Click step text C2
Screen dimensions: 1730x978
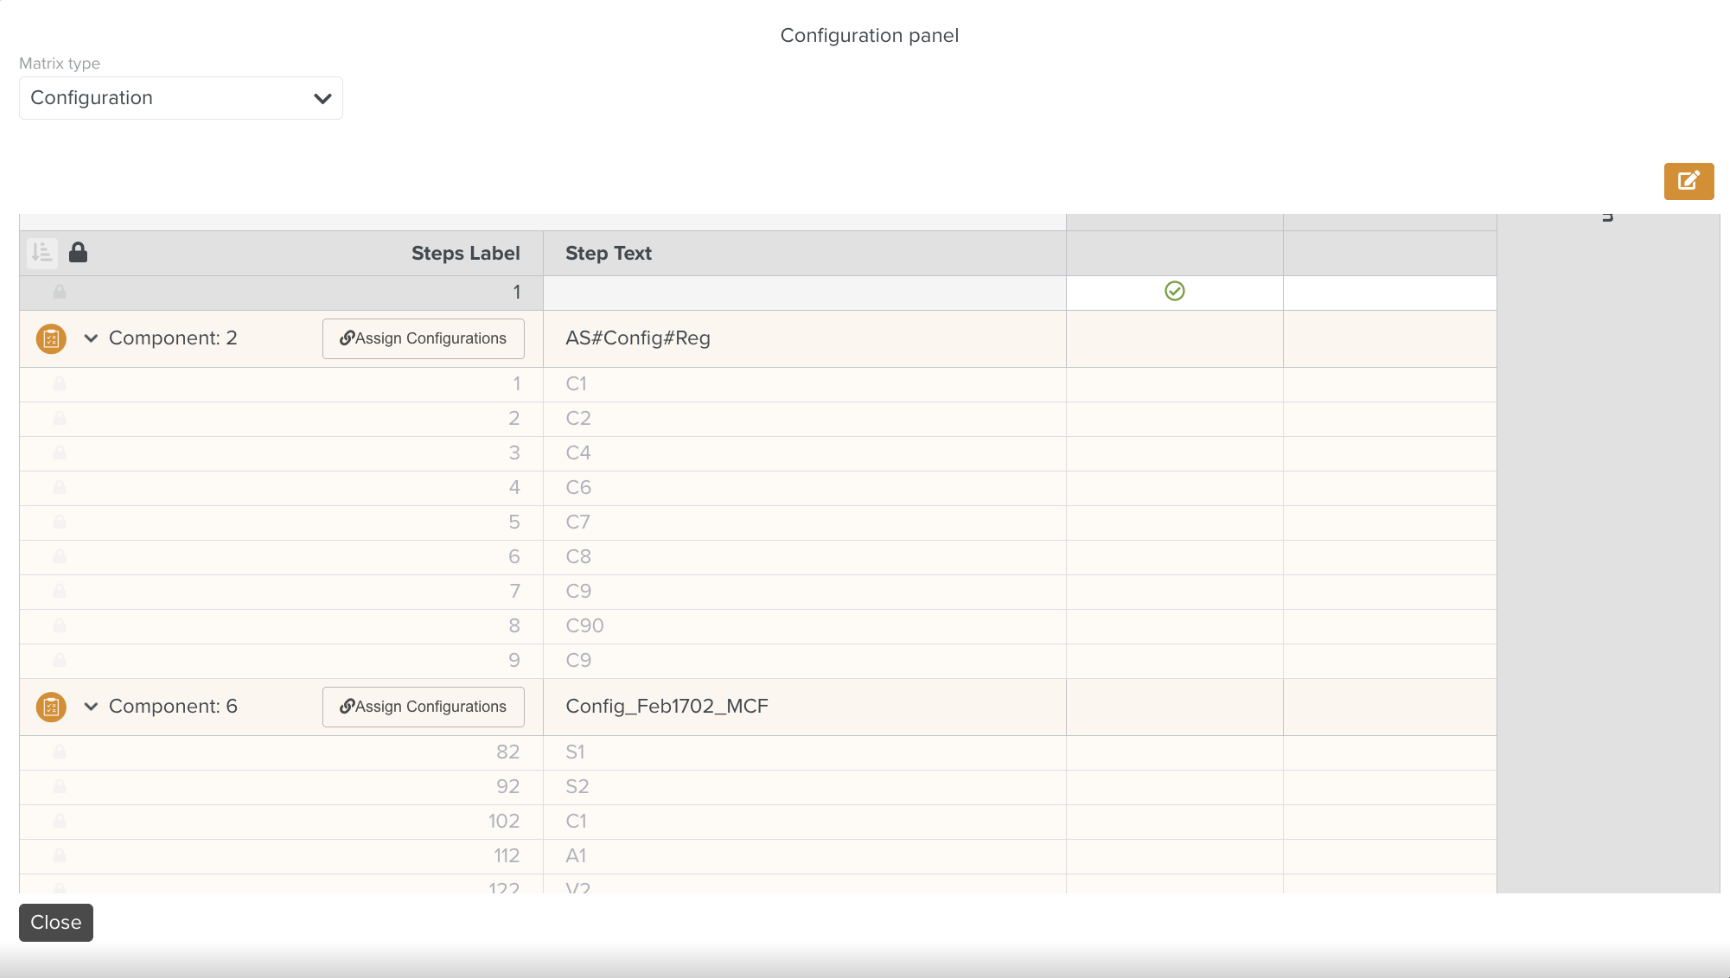click(x=578, y=418)
